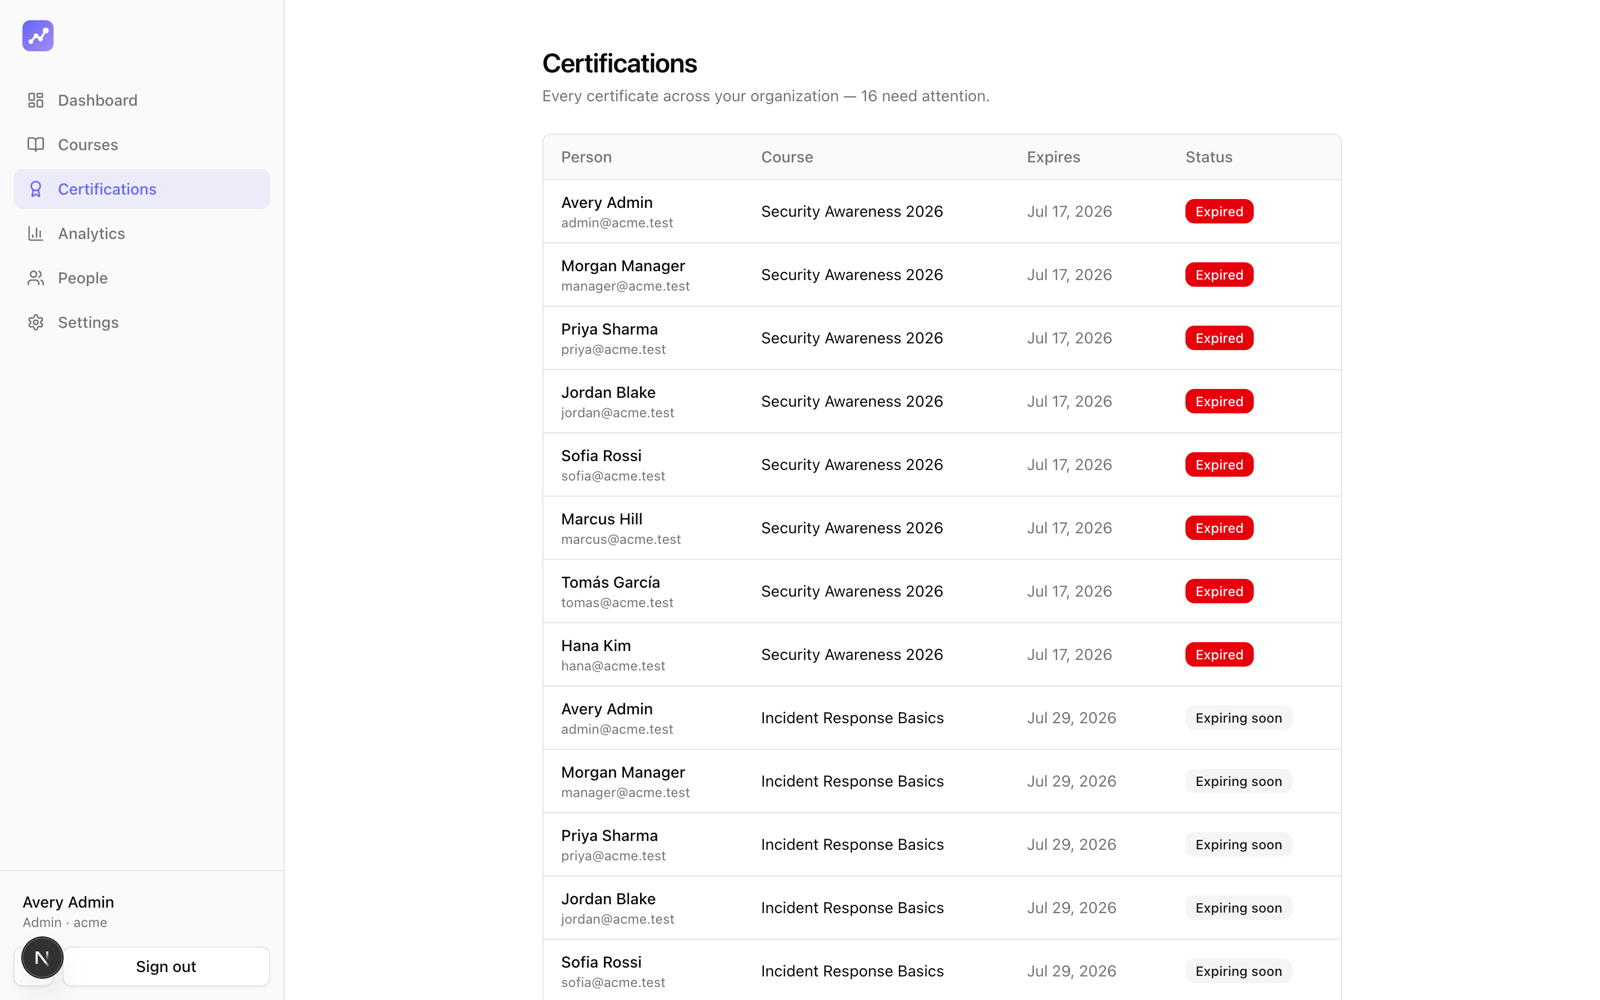
Task: Click the hana@acme.test email
Action: pos(613,666)
